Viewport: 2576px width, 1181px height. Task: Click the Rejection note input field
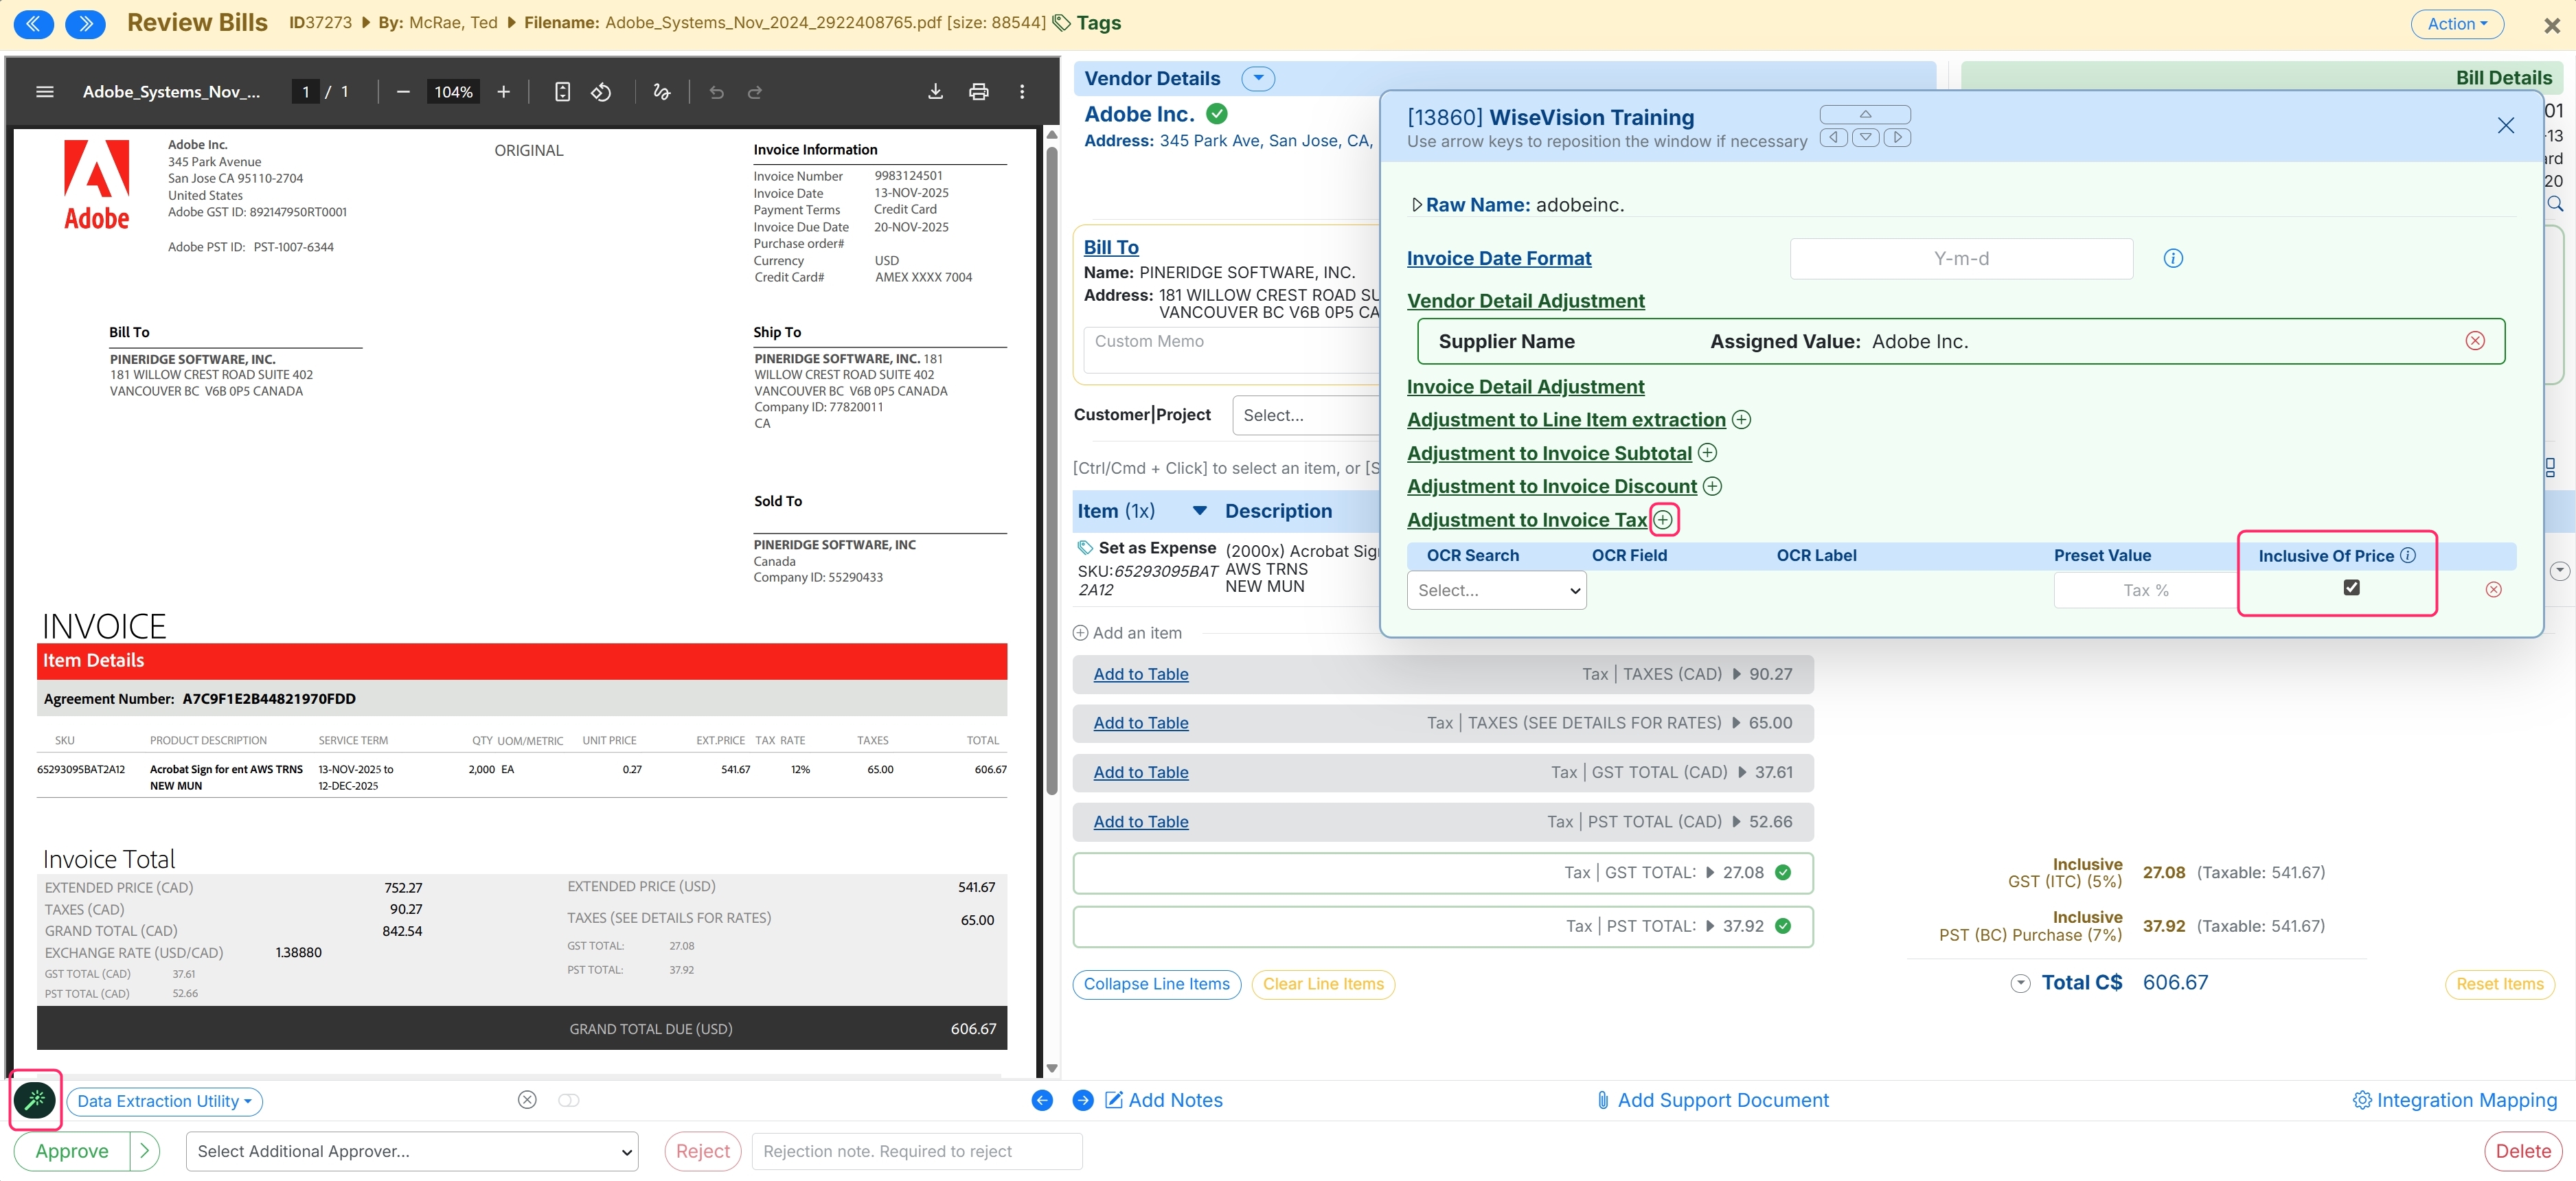917,1151
